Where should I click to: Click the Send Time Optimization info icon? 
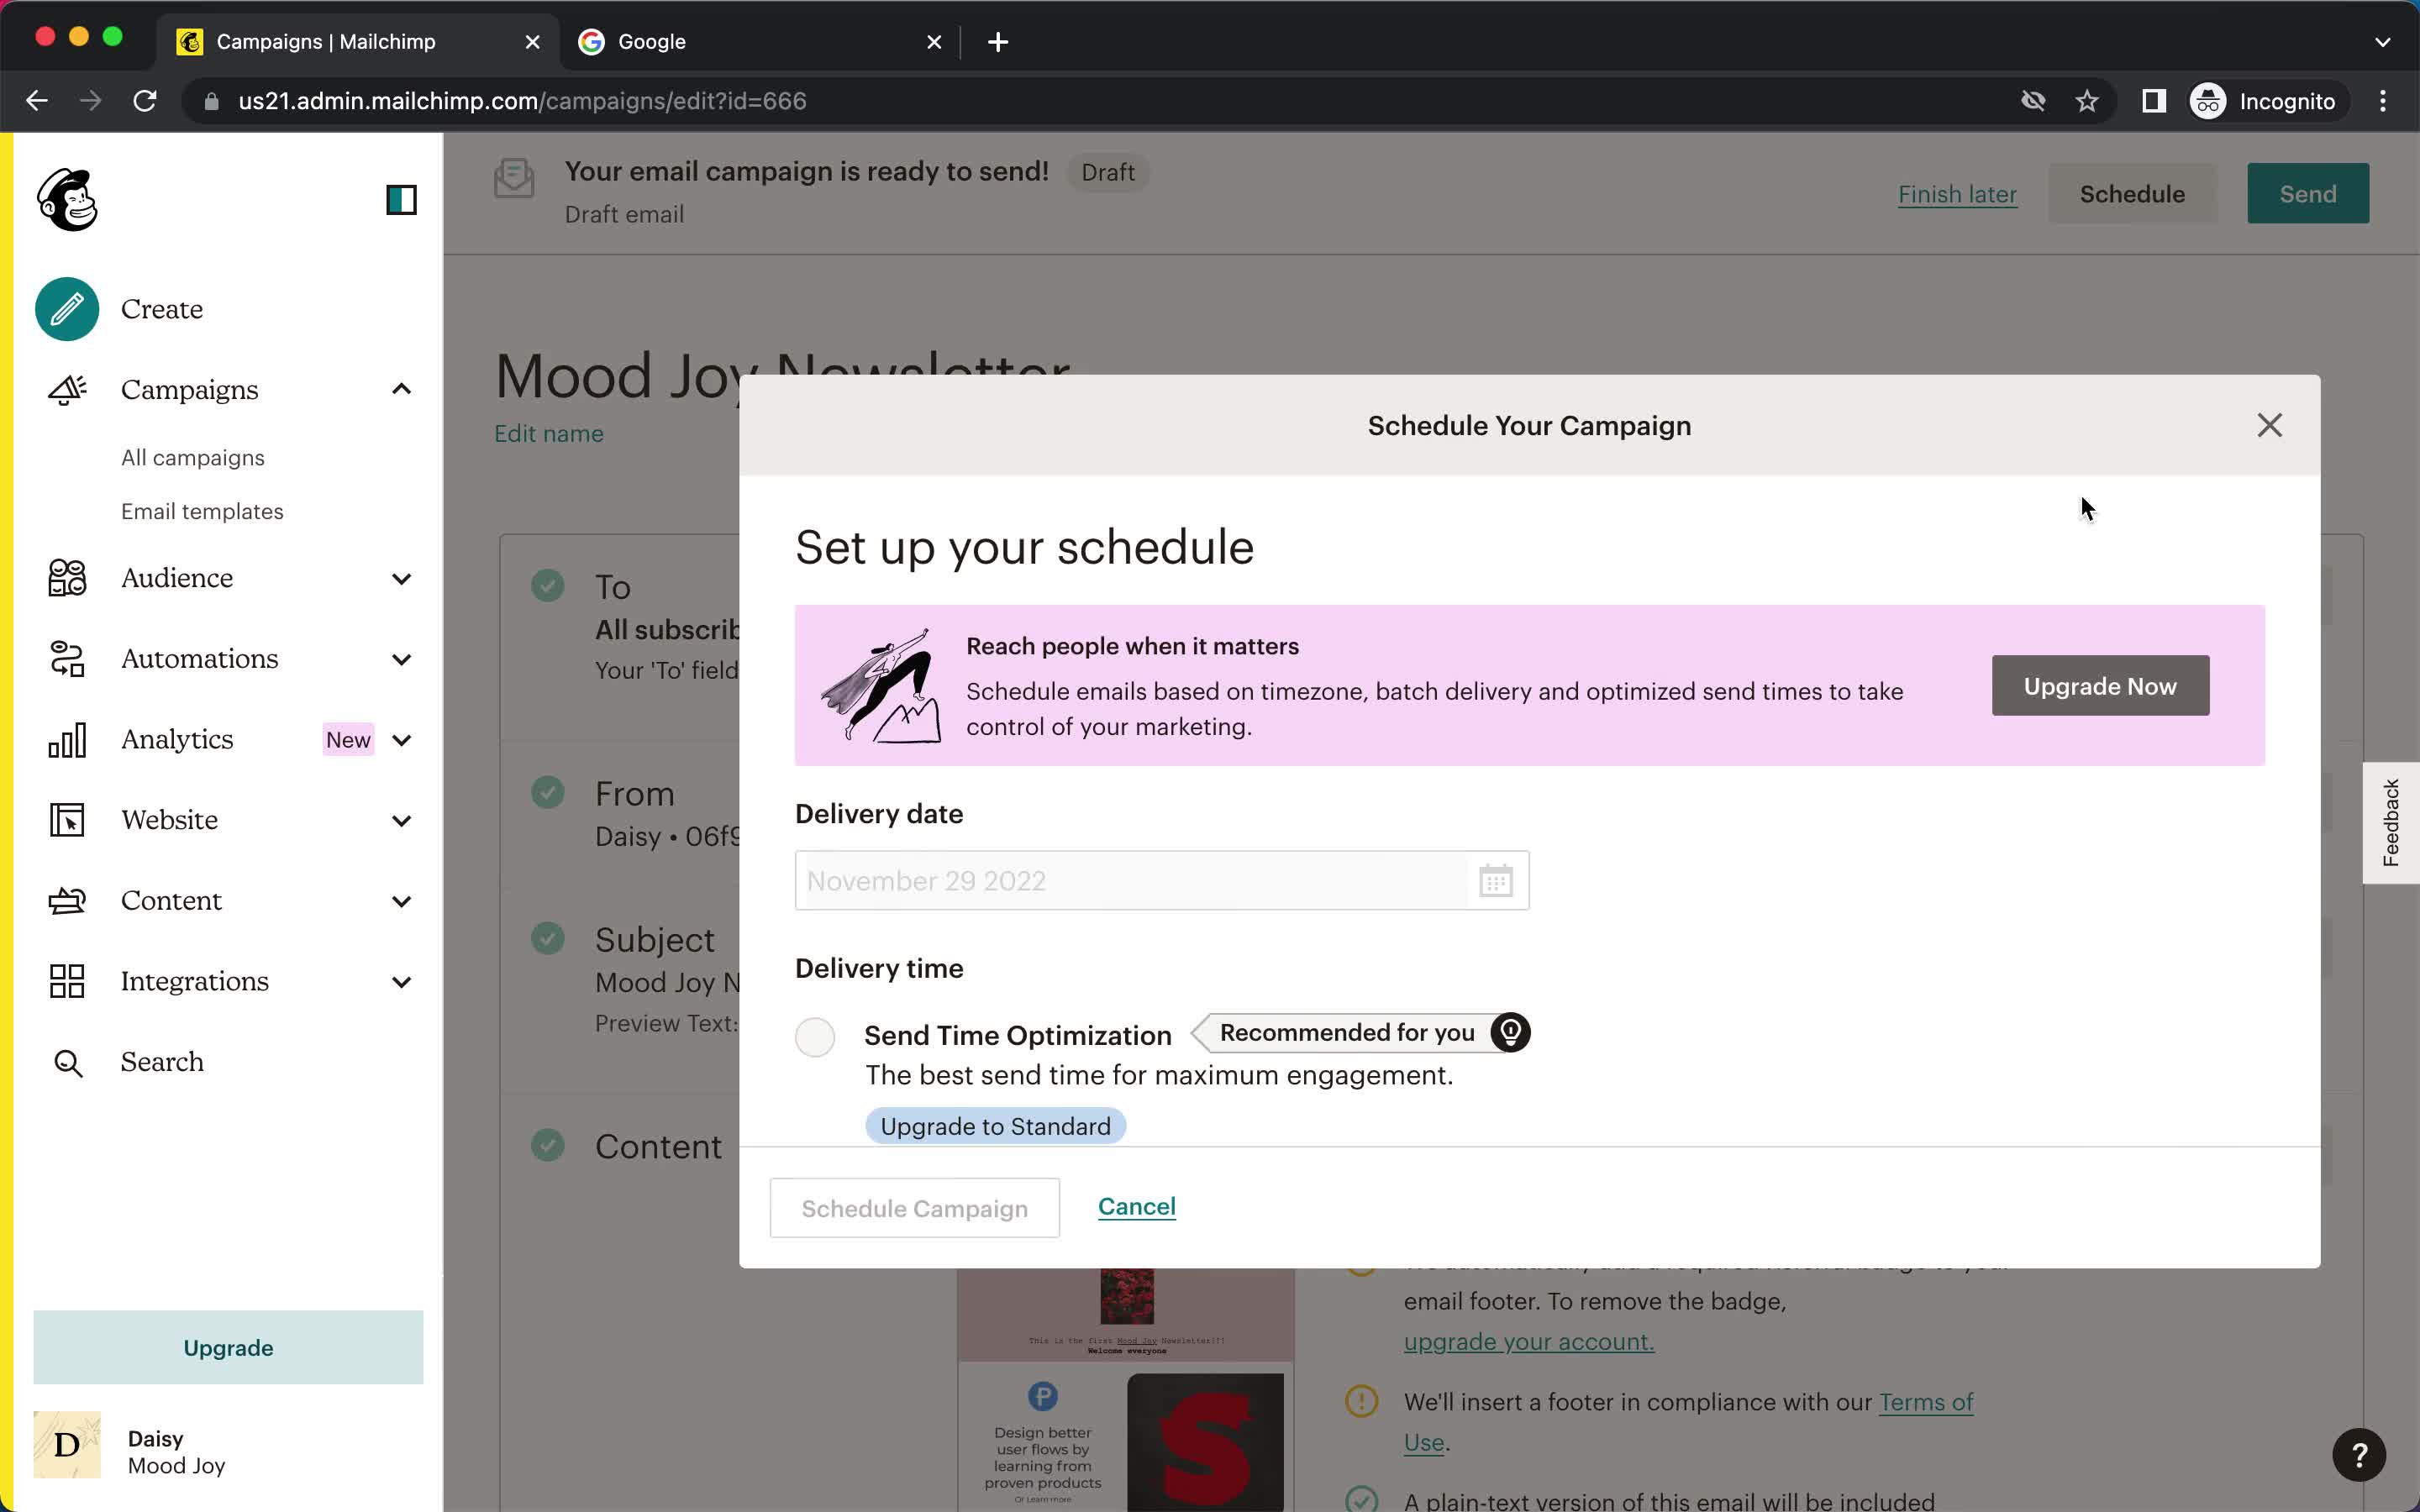point(1511,1032)
